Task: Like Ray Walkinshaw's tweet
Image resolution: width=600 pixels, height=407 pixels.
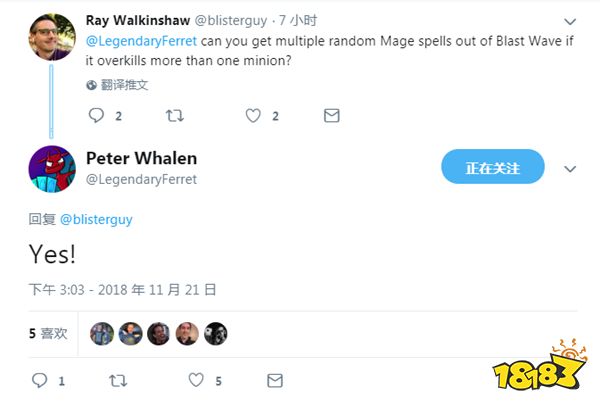Action: 253,115
